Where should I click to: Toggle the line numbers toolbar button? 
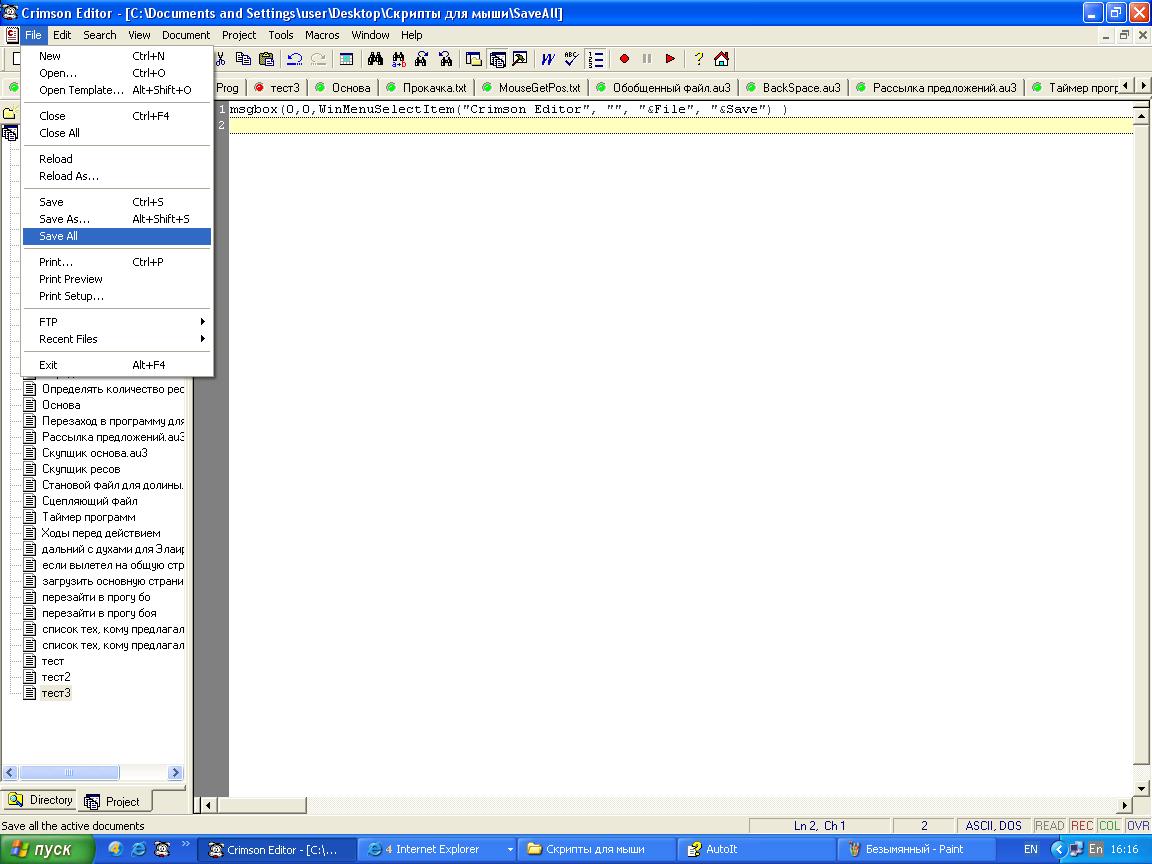tap(596, 59)
